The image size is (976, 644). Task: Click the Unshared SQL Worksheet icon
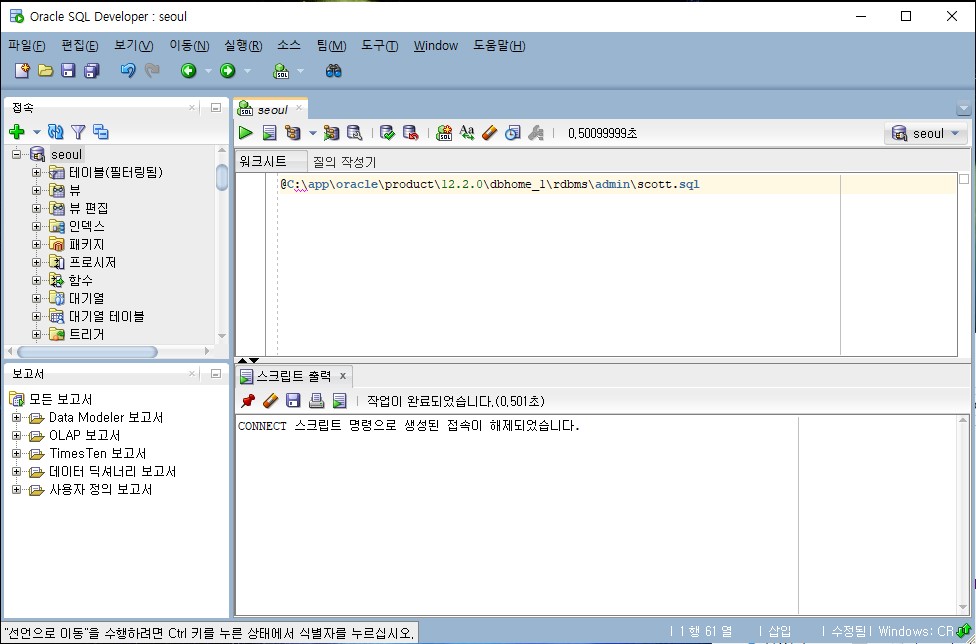click(444, 133)
